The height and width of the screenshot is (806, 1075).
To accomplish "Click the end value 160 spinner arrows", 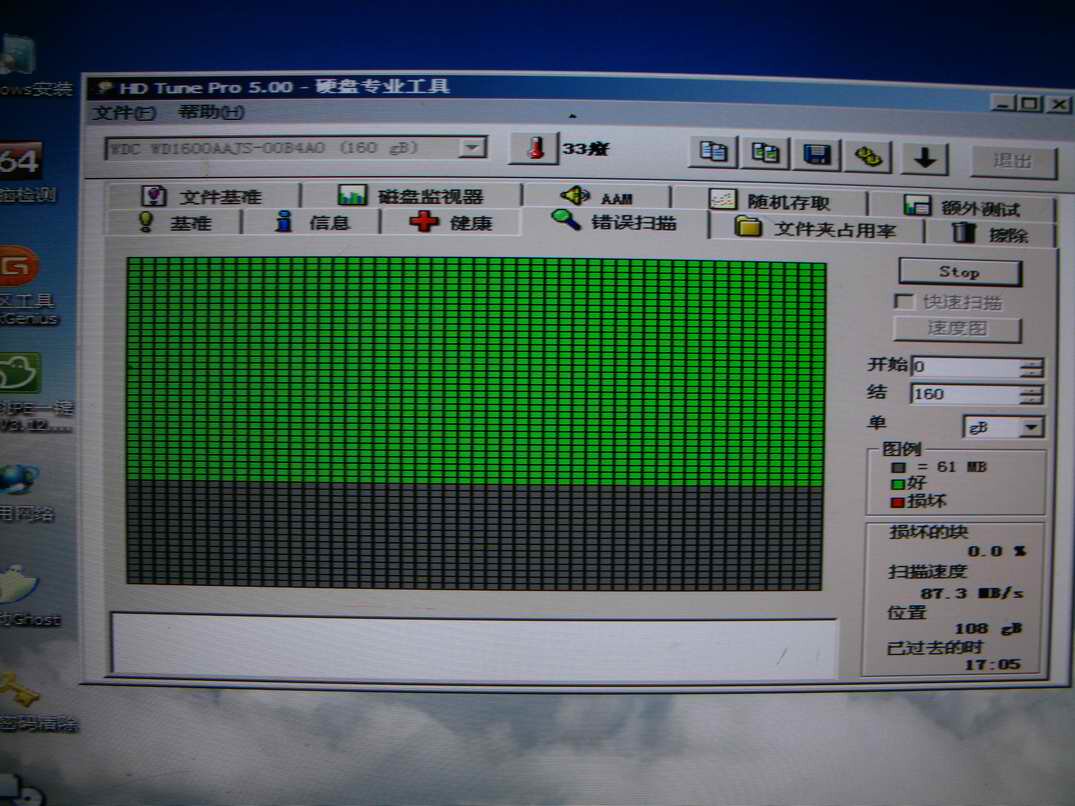I will [x=1032, y=394].
